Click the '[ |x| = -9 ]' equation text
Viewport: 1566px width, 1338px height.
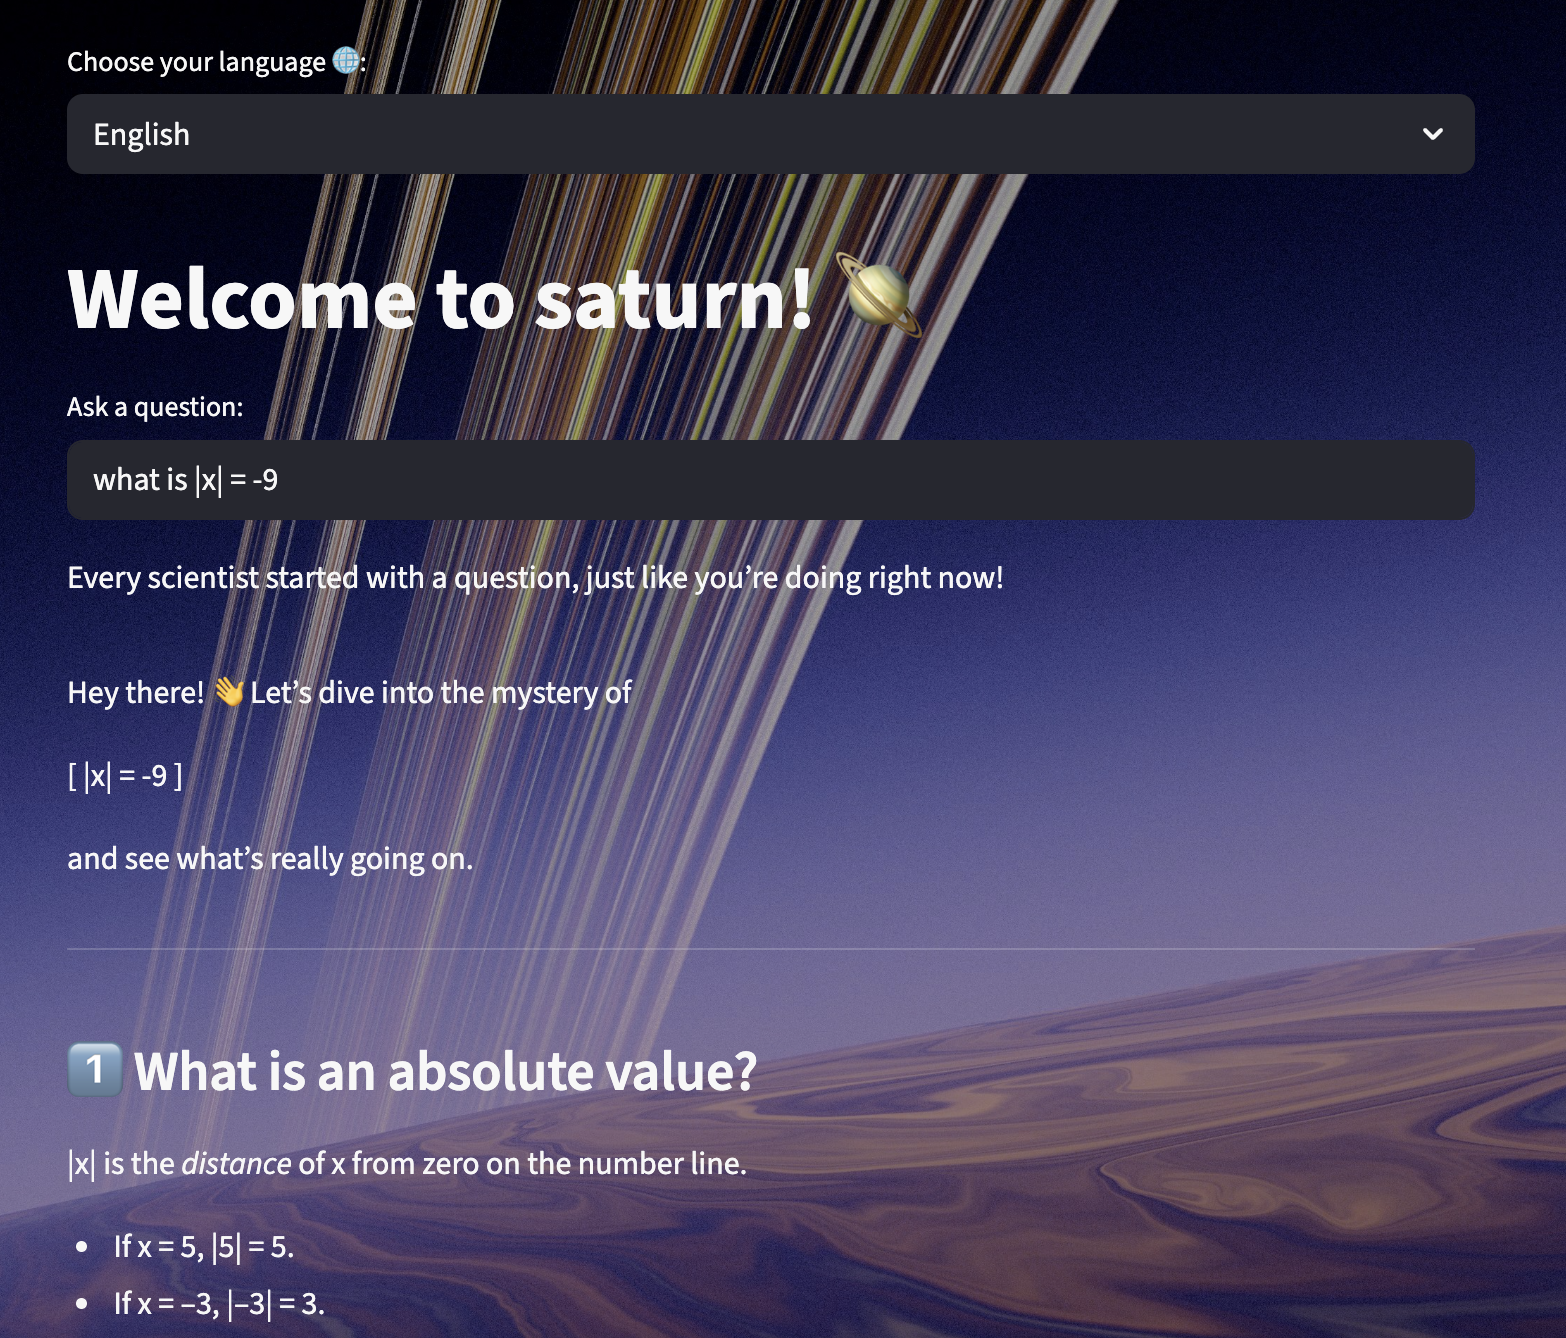coord(125,775)
